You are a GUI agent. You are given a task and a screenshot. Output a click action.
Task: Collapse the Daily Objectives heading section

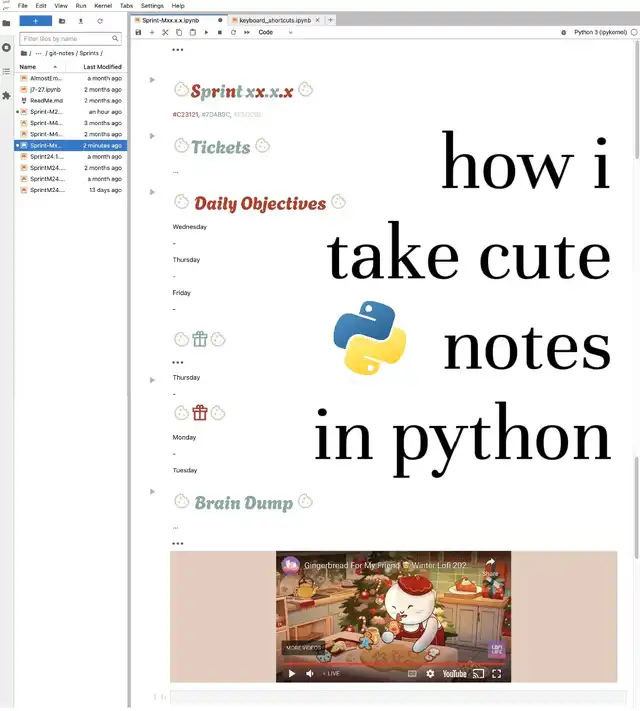(x=152, y=192)
